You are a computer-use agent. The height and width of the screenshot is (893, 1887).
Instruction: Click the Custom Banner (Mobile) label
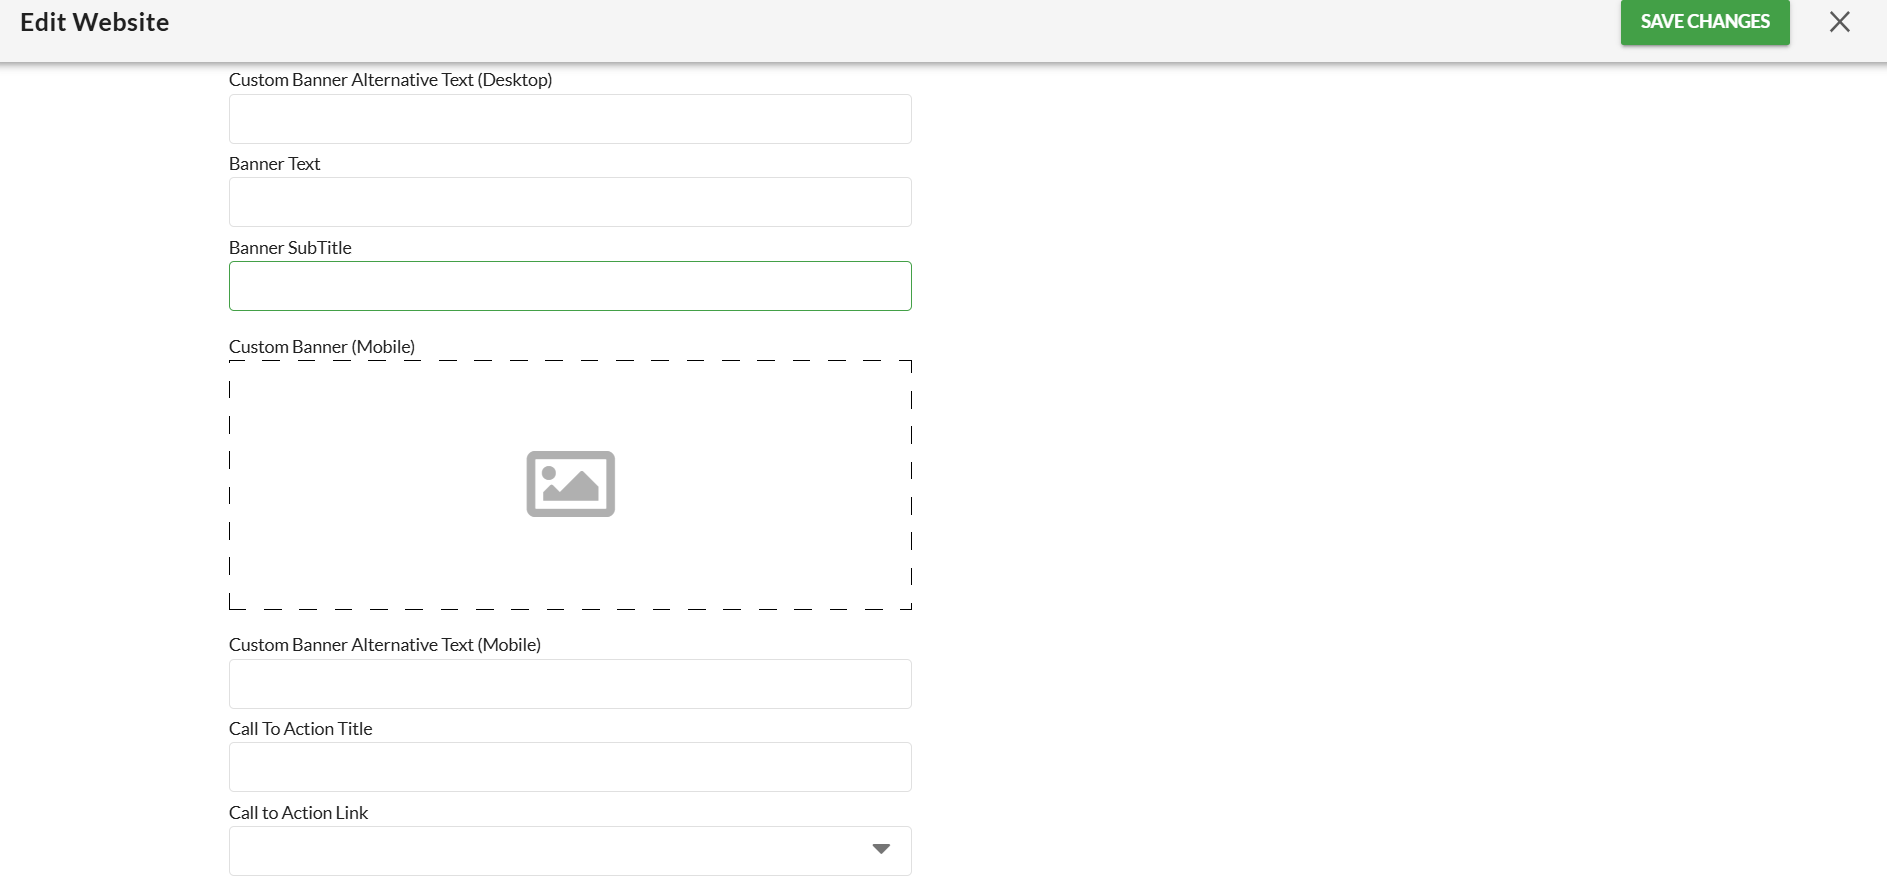point(321,347)
